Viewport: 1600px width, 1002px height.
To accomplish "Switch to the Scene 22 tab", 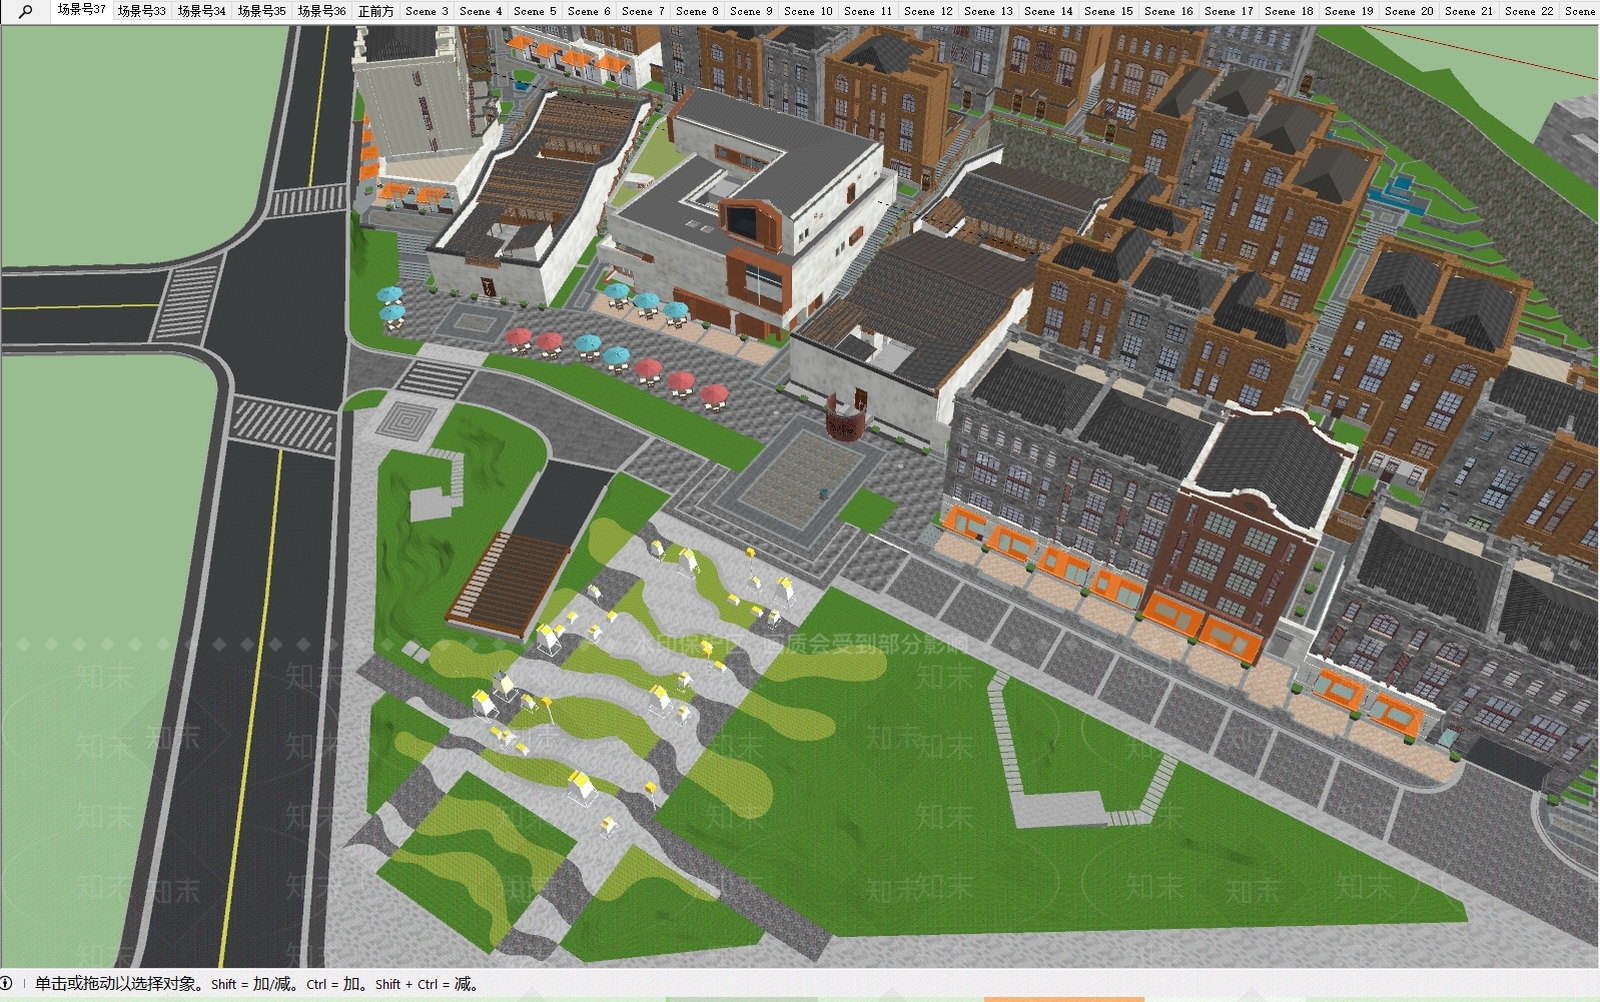I will 1527,11.
